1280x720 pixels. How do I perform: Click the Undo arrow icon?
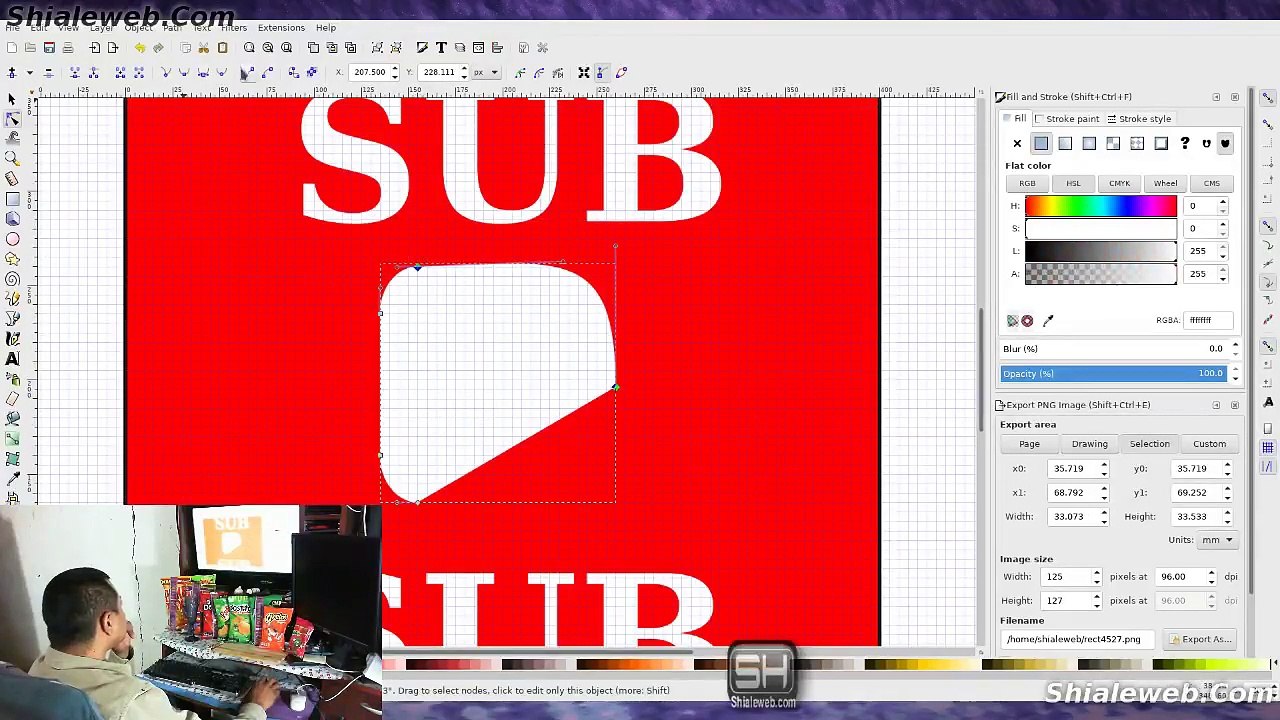click(139, 48)
